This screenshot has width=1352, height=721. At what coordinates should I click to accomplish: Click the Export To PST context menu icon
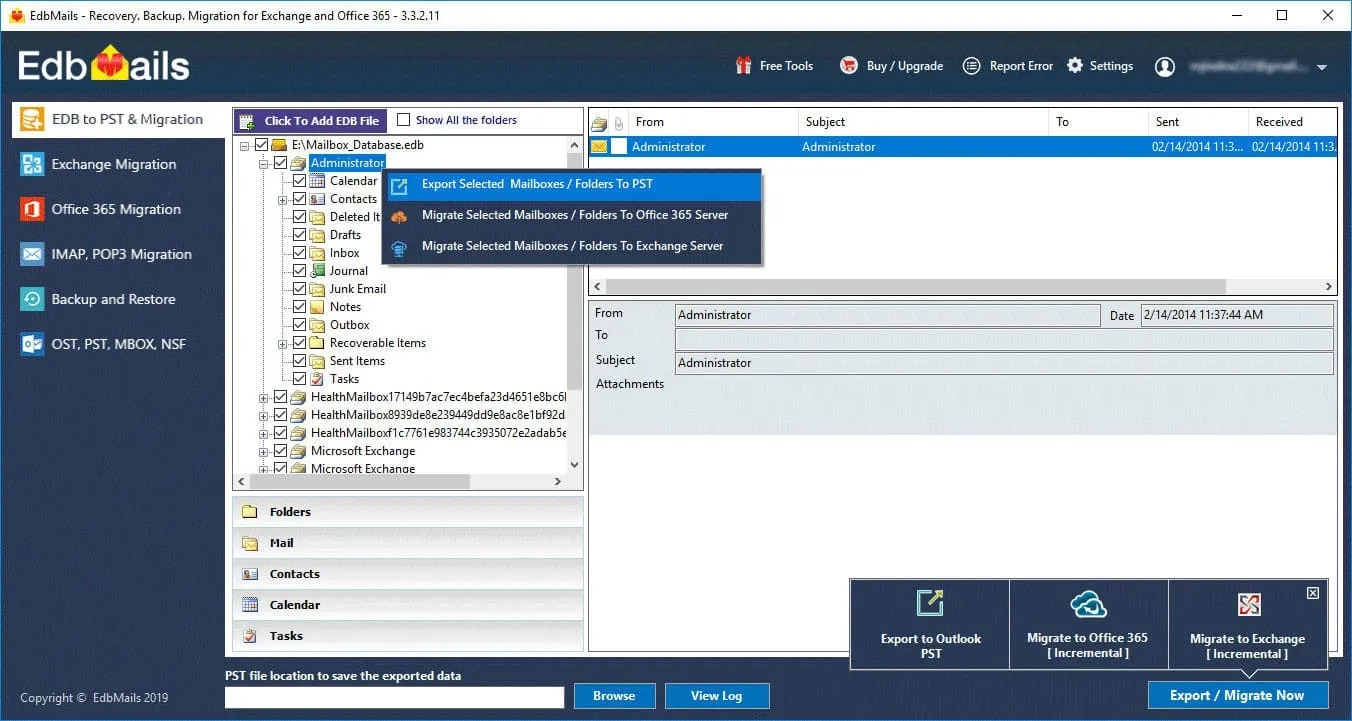(399, 185)
